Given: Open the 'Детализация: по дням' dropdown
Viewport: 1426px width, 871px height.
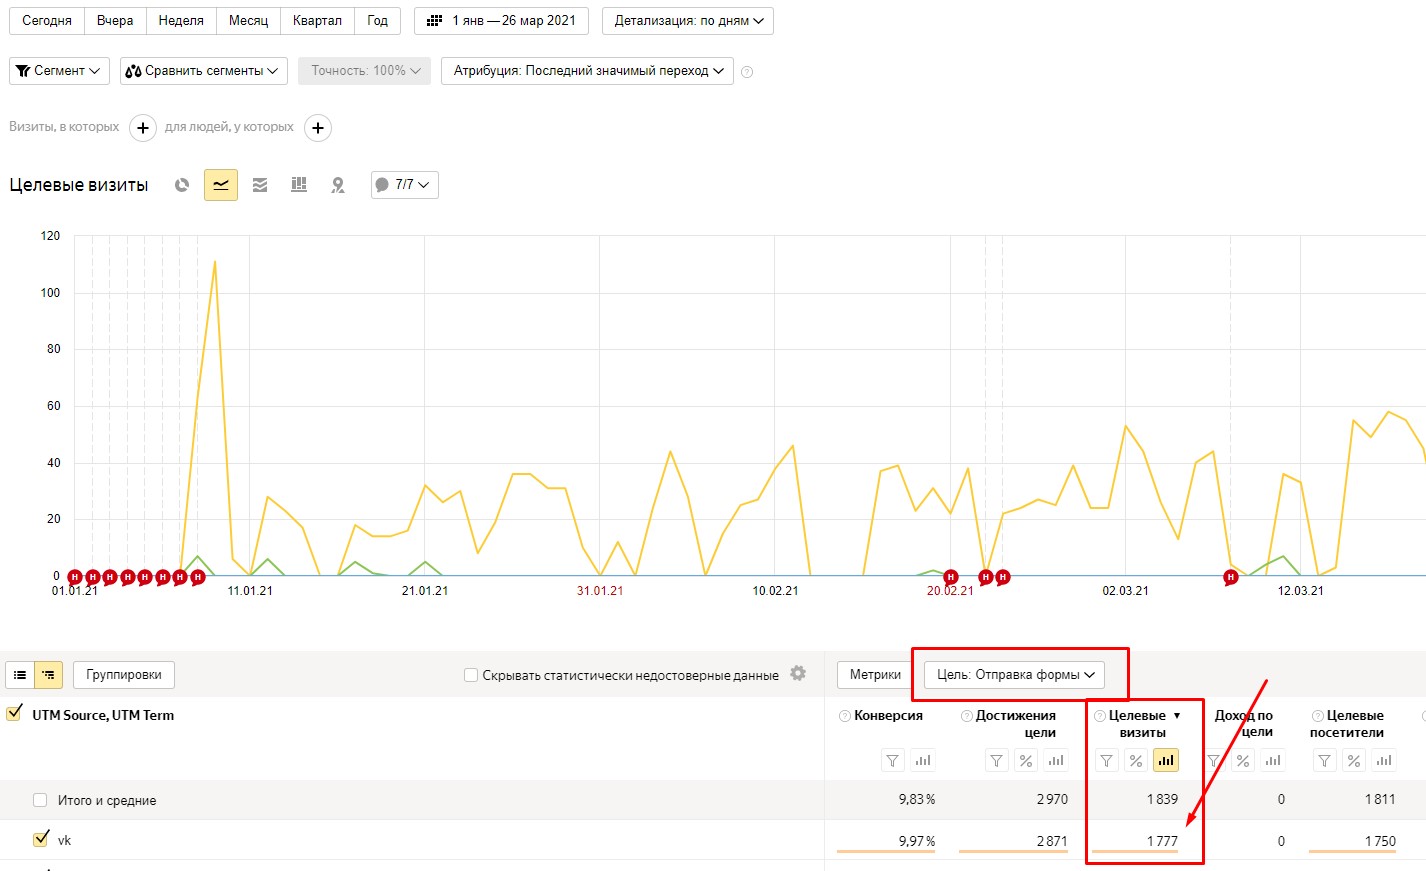Looking at the screenshot, I should coord(688,21).
